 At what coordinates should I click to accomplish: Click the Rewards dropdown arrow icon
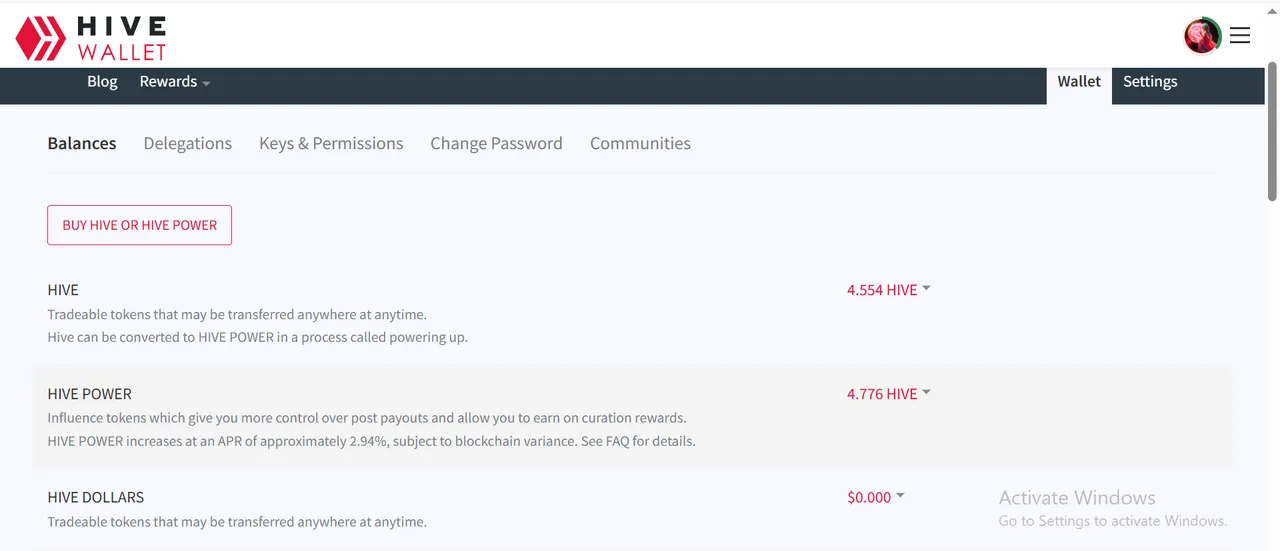pos(206,83)
